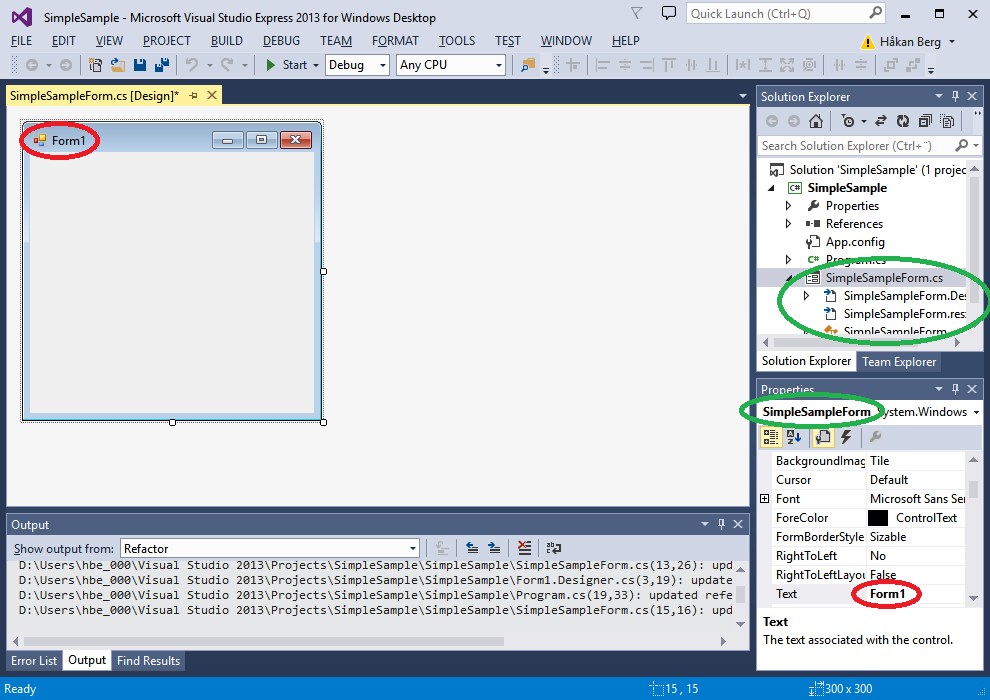The height and width of the screenshot is (700, 990).
Task: Click the New Project toolbar icon
Action: (95, 65)
